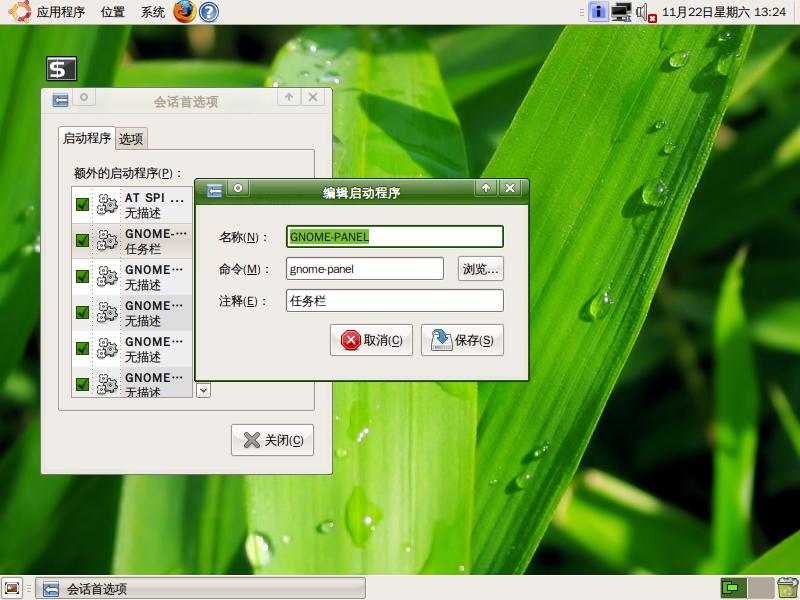Click 关闭 button in 会话首选项

(272, 440)
